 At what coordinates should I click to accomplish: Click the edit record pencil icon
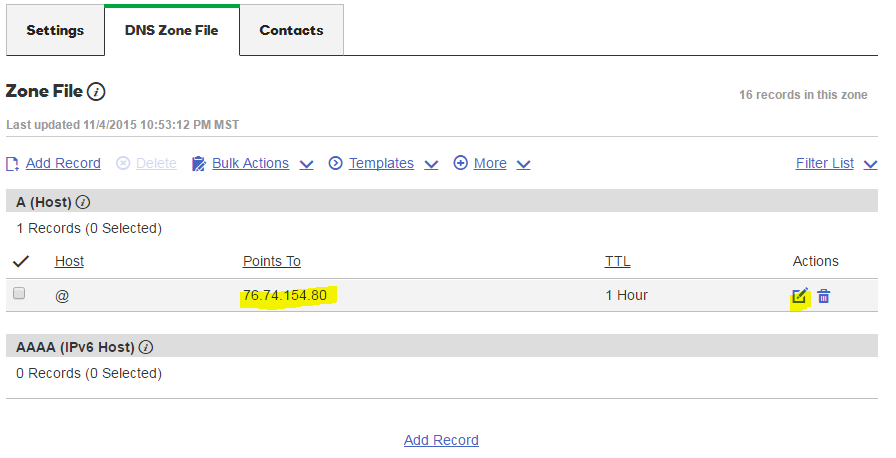pyautogui.click(x=799, y=295)
